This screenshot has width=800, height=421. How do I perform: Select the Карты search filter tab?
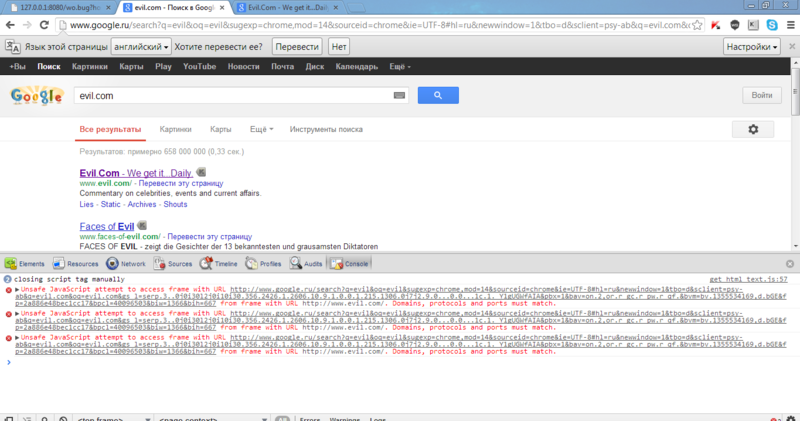220,130
